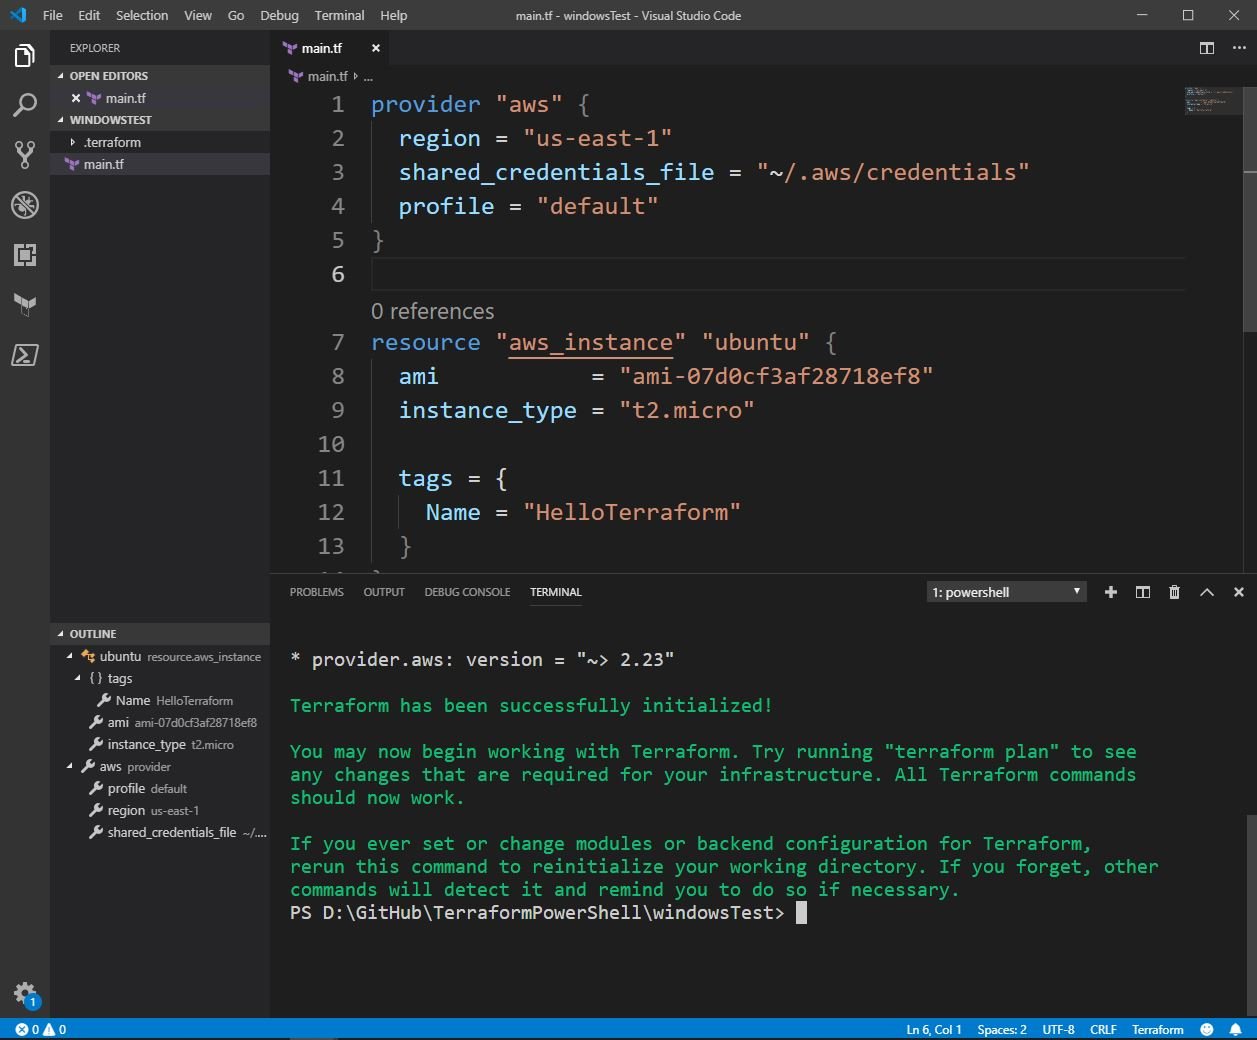Select 'instance_type t2.micro' in Outline
Image resolution: width=1257 pixels, height=1040 pixels.
click(x=160, y=745)
